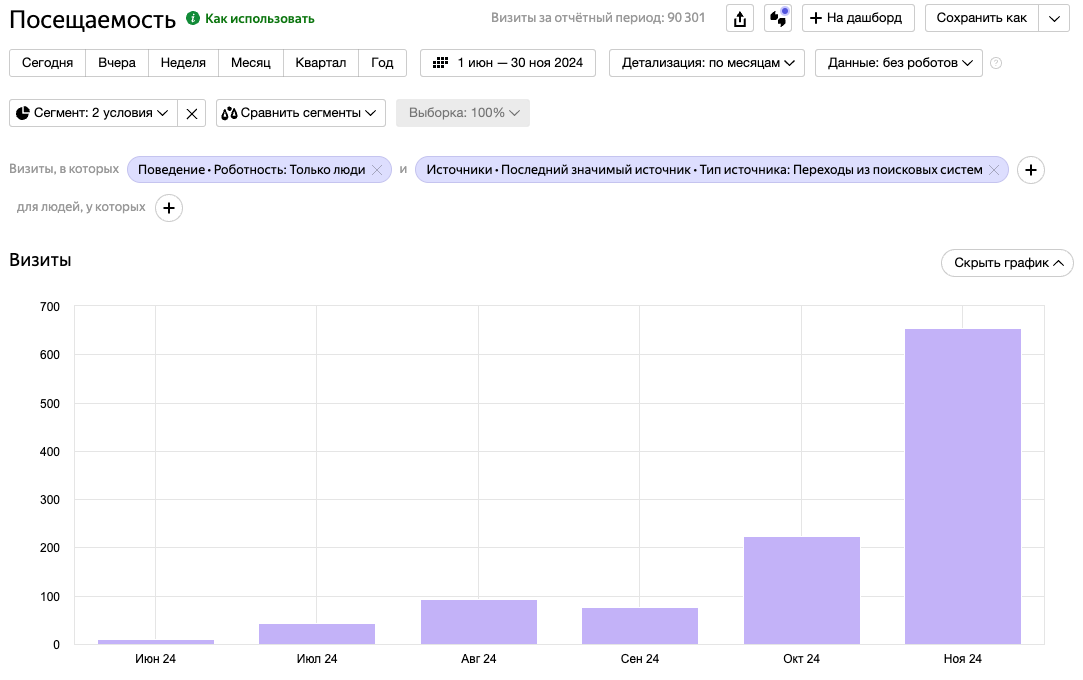Click the export/share report icon
1083x680 pixels.
point(740,19)
